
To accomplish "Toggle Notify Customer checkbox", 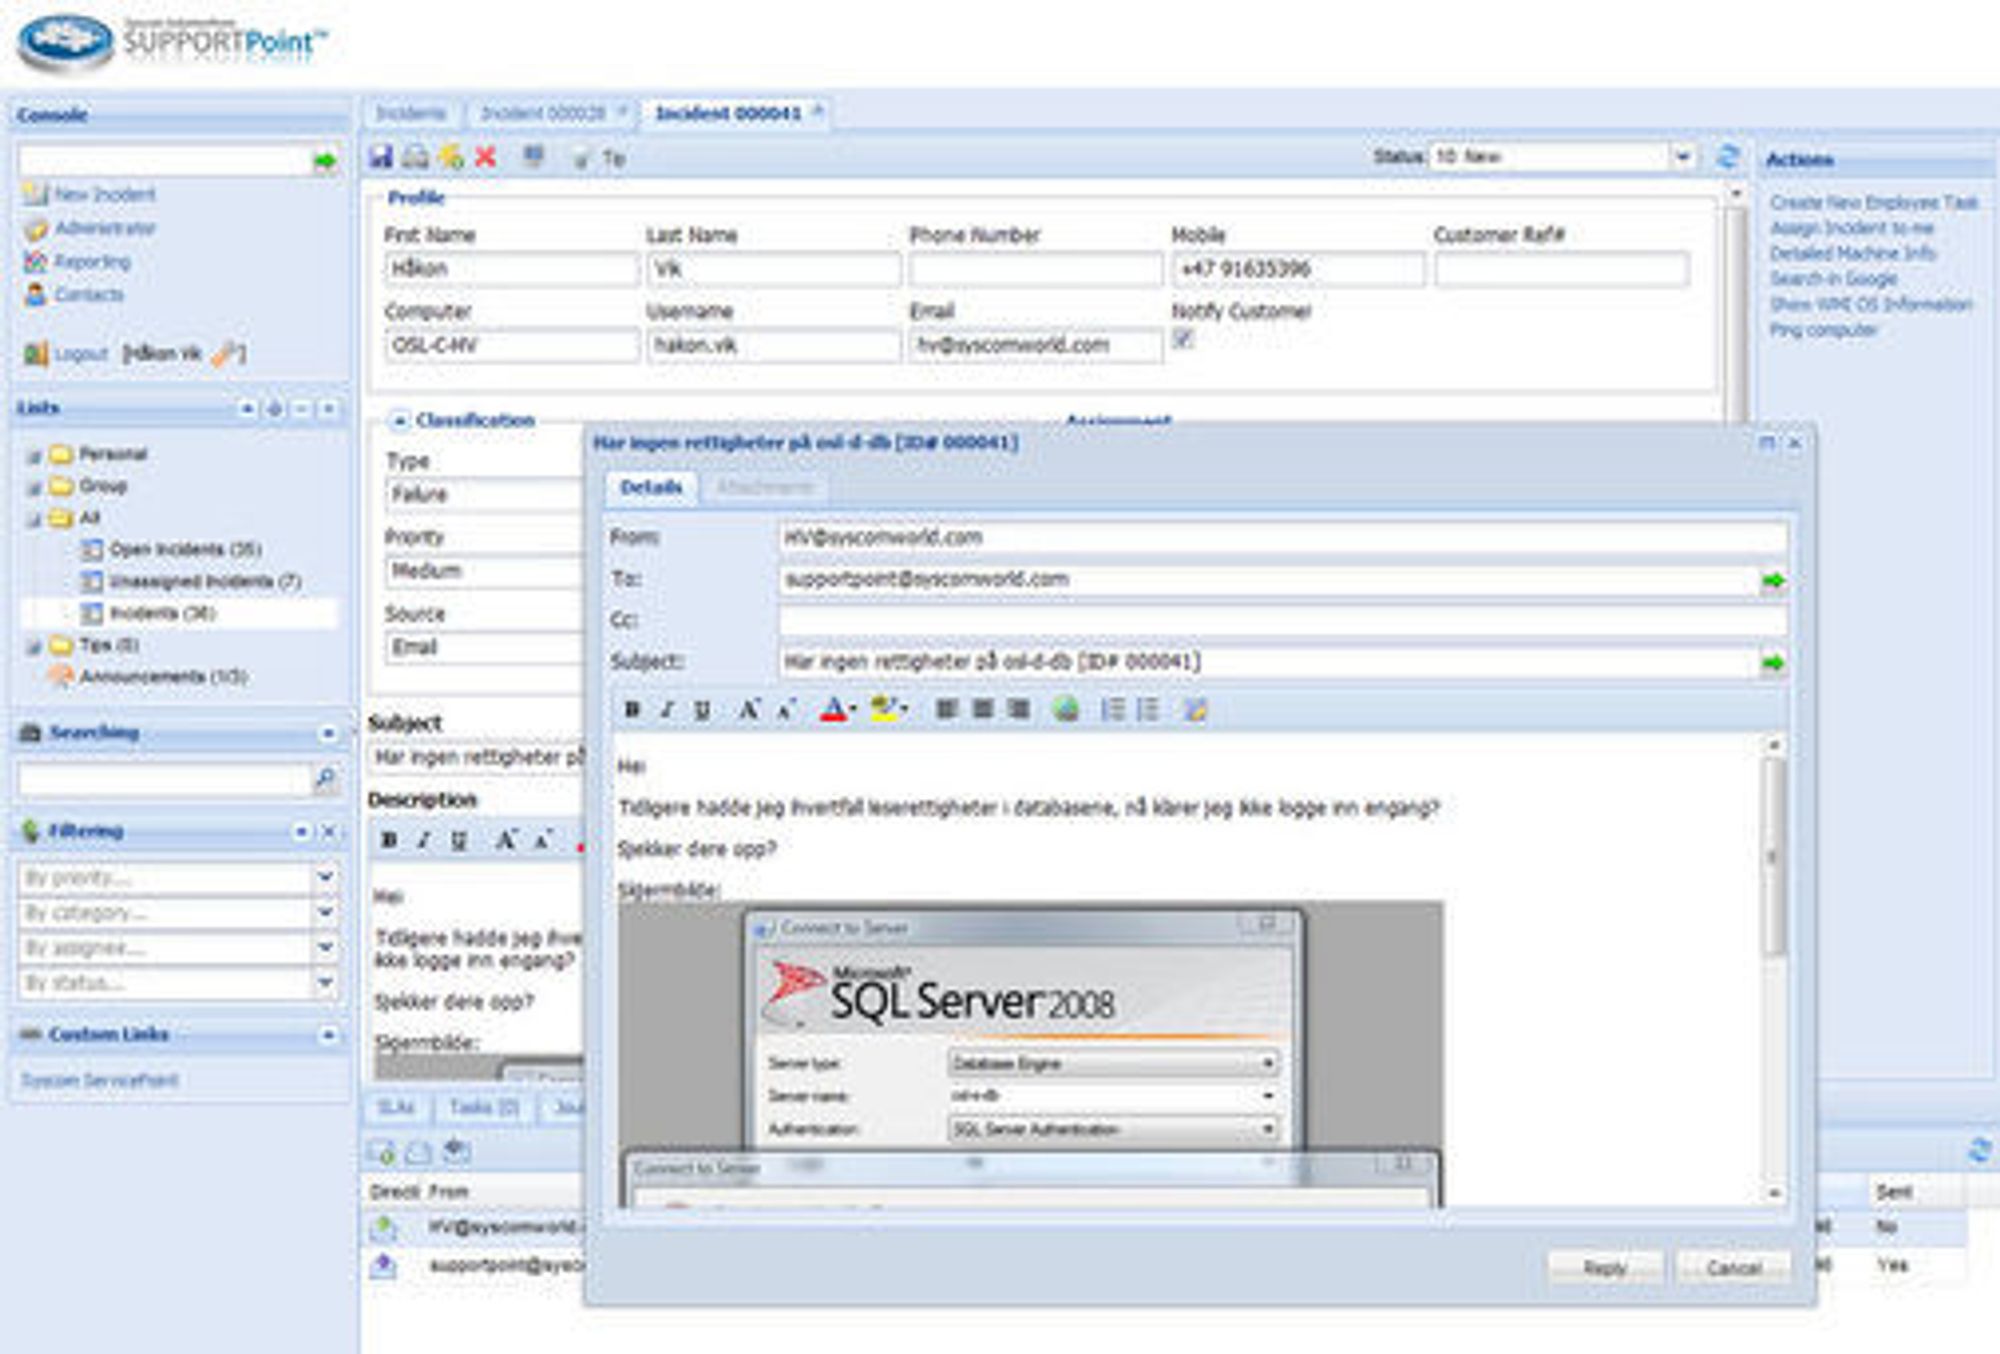I will 1183,339.
